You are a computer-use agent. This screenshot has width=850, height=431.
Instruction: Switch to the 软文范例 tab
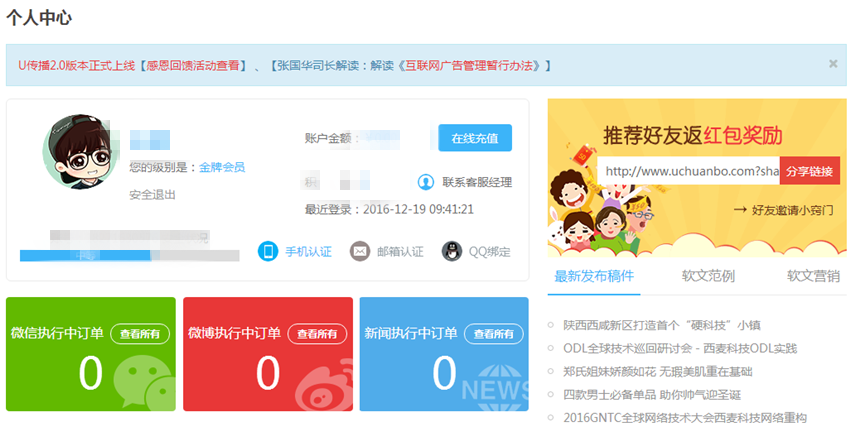click(x=708, y=276)
